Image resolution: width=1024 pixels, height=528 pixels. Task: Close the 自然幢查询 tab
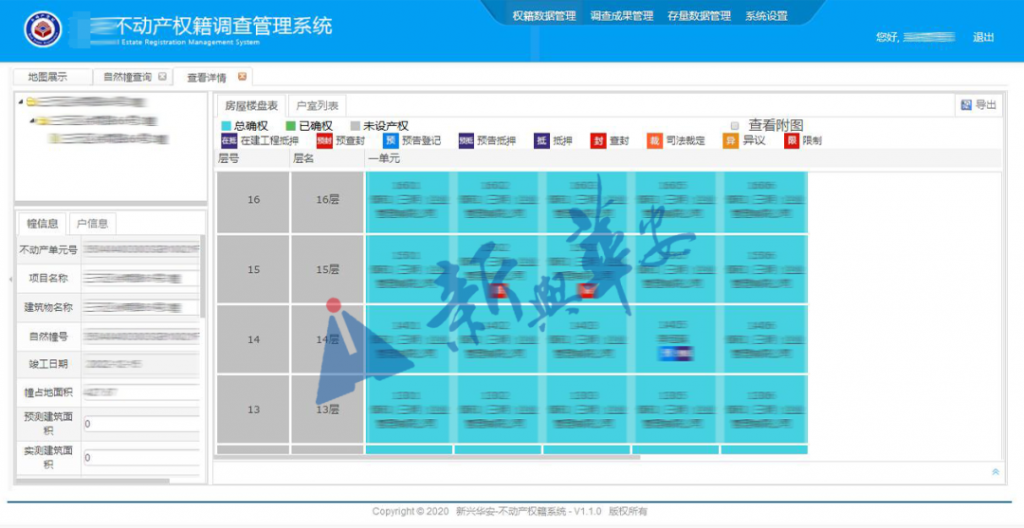(x=162, y=77)
